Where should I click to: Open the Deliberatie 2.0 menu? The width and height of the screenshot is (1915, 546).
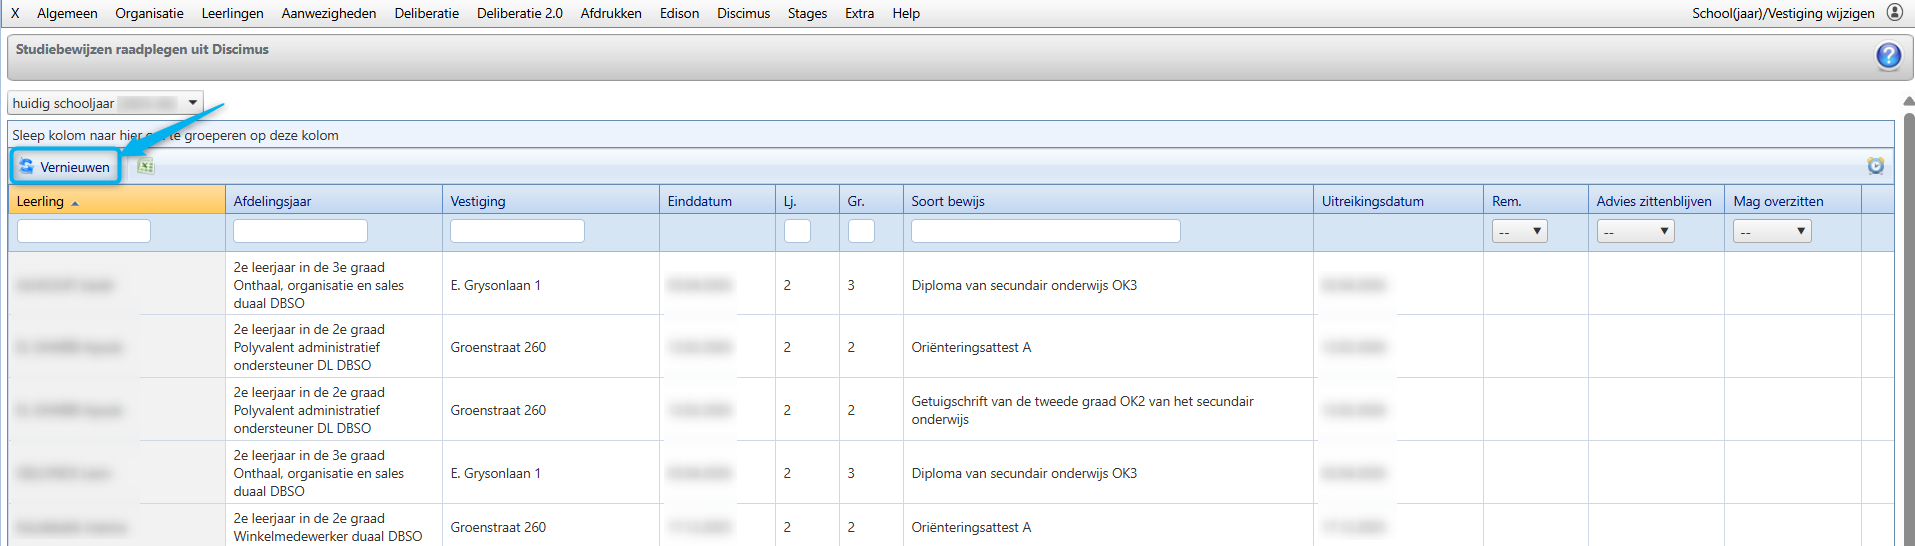click(520, 13)
